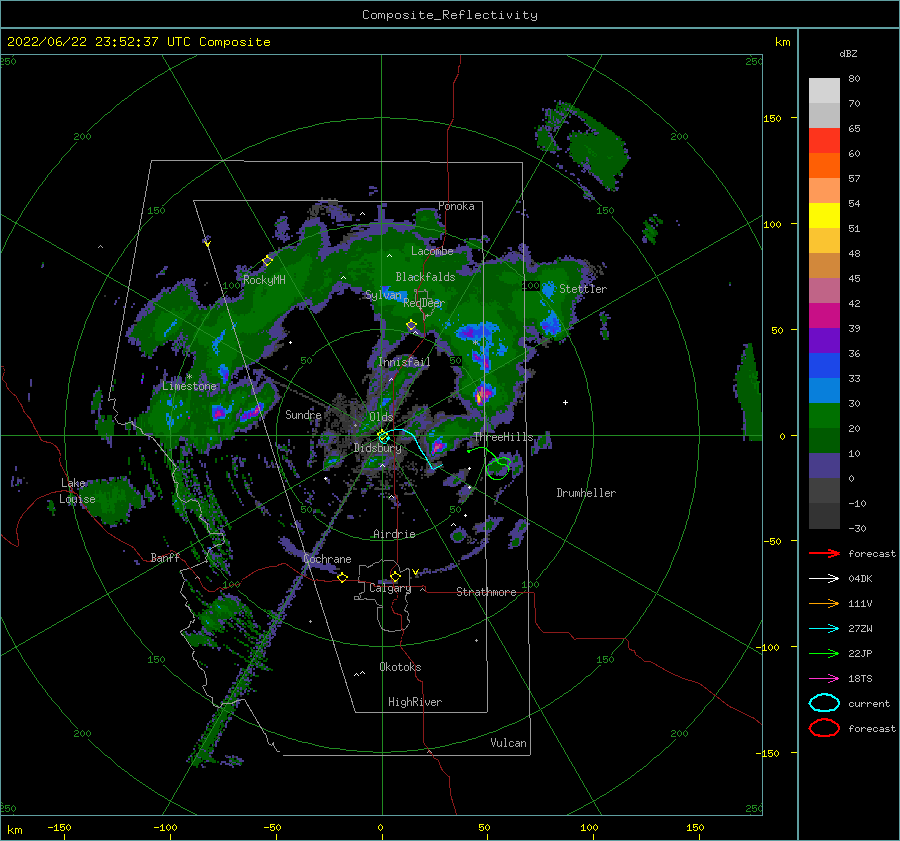Click the Drumheller town label
This screenshot has width=900, height=841.
(586, 493)
